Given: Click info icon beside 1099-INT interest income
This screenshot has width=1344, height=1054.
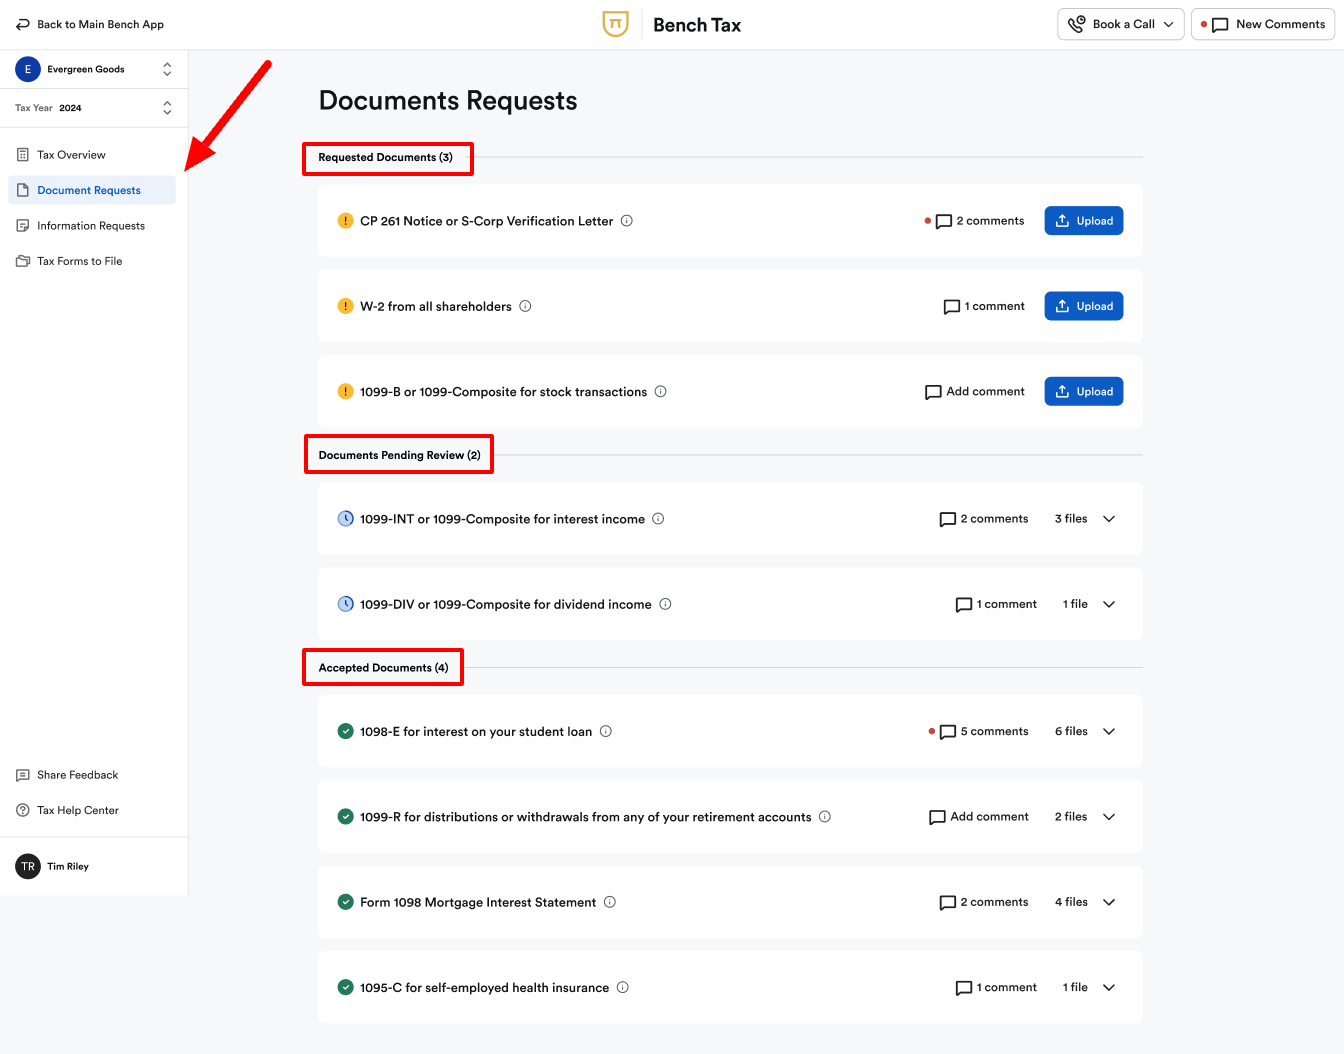Looking at the screenshot, I should coord(658,519).
